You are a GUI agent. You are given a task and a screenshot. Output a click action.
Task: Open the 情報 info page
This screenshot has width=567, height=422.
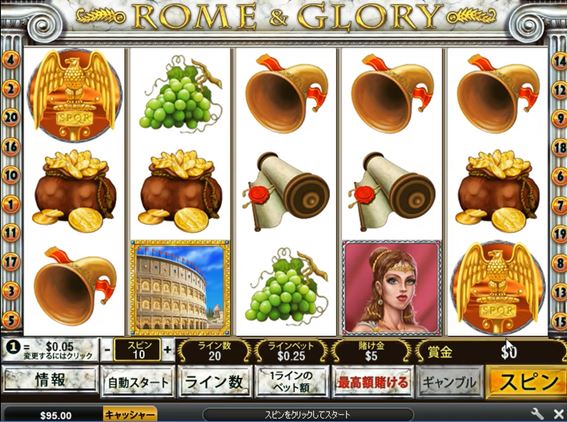(50, 380)
